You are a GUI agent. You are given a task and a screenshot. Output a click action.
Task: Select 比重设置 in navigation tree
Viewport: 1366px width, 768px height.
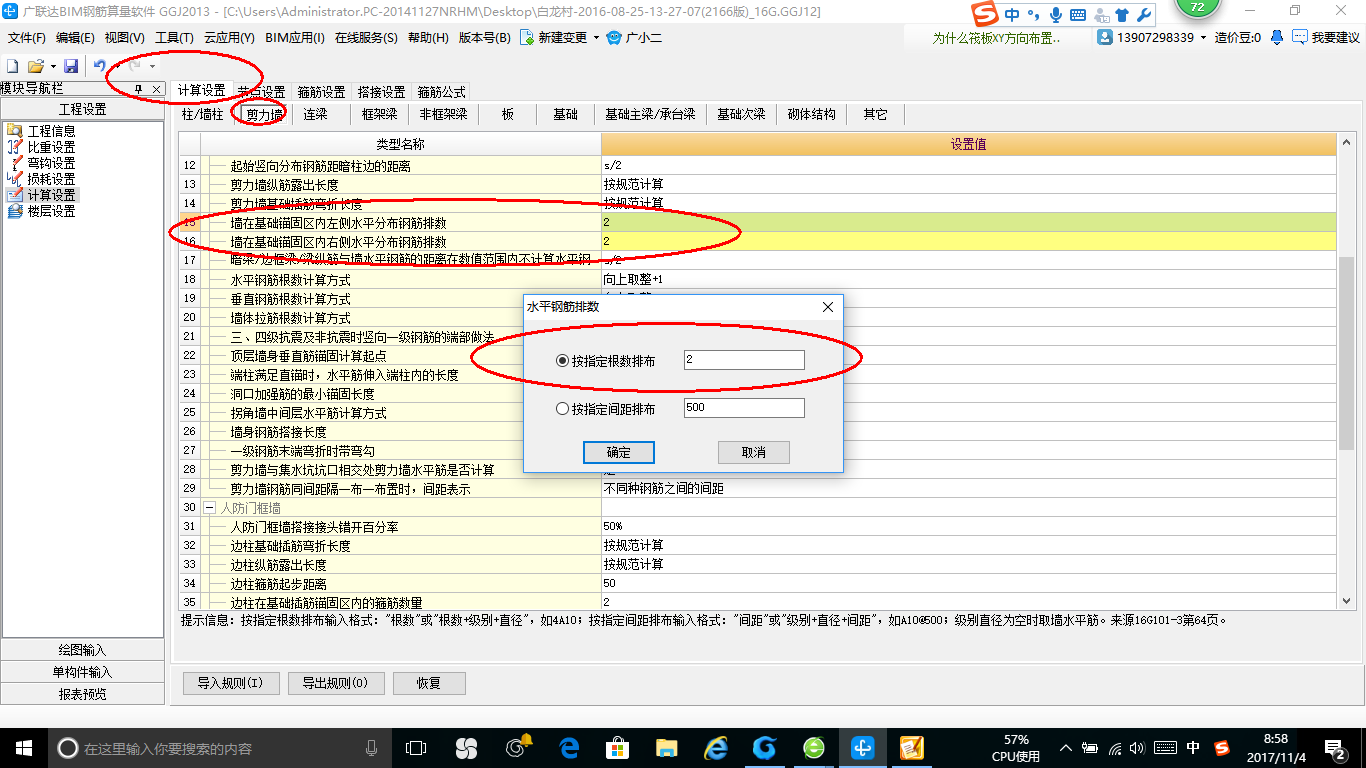click(51, 147)
